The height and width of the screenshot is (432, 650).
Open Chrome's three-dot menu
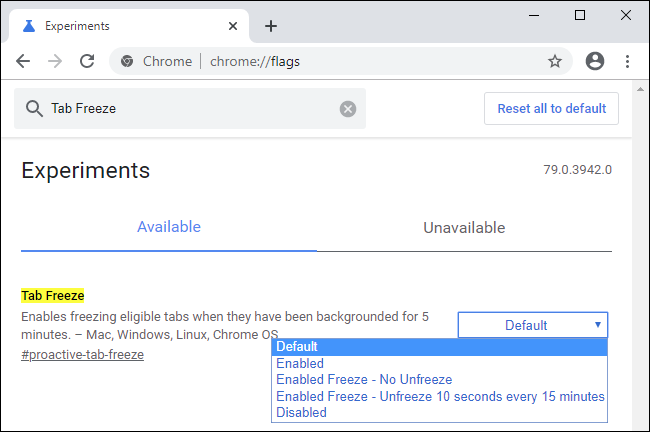point(628,61)
